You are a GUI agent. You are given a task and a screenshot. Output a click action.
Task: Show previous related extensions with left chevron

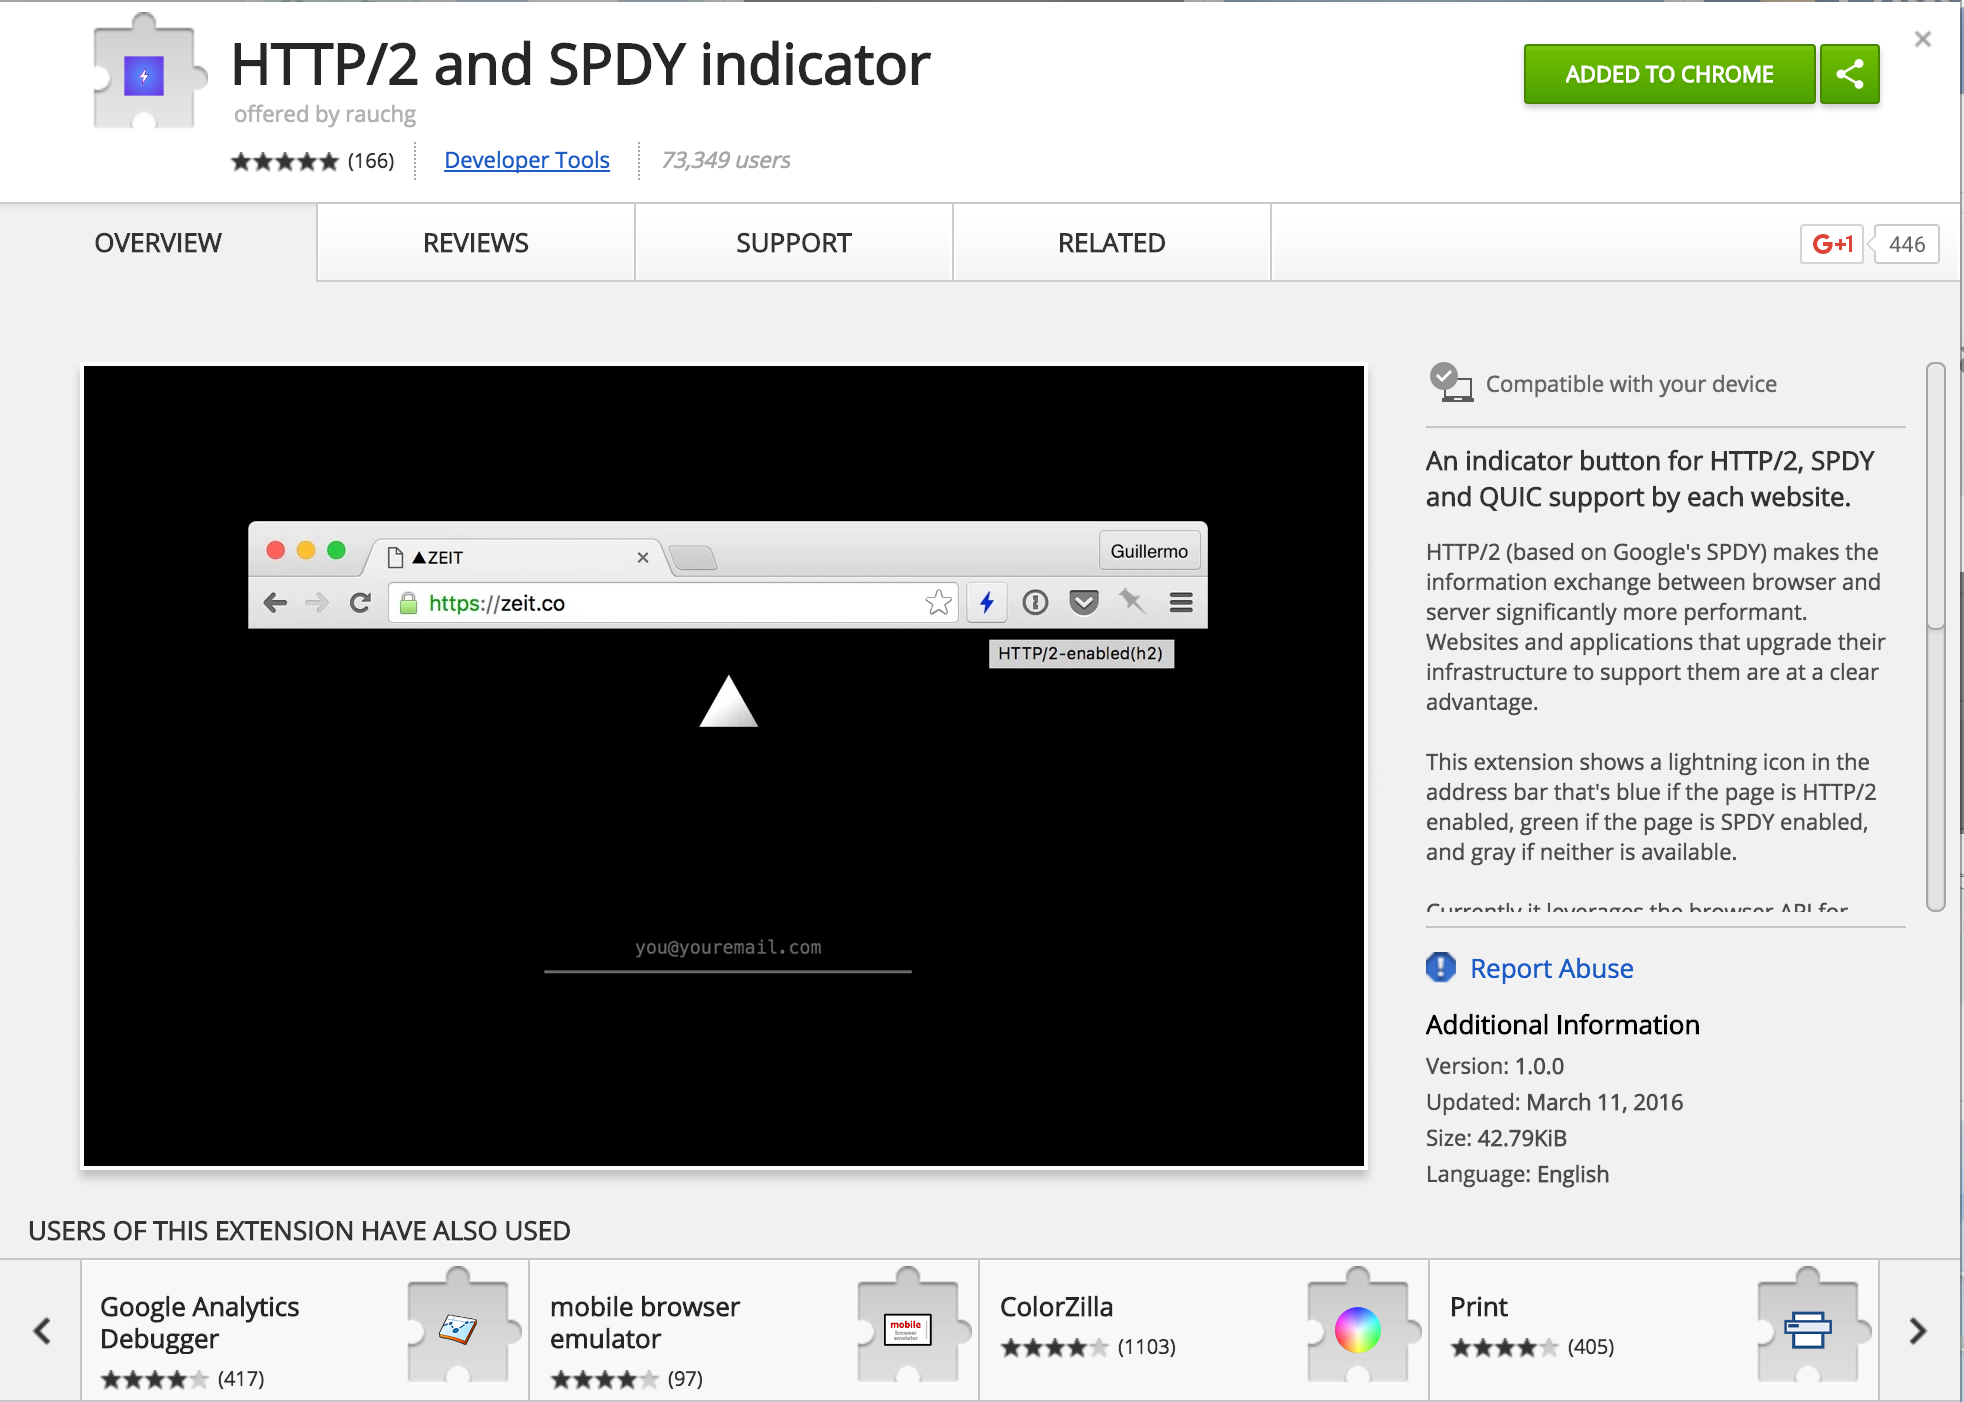pyautogui.click(x=42, y=1330)
